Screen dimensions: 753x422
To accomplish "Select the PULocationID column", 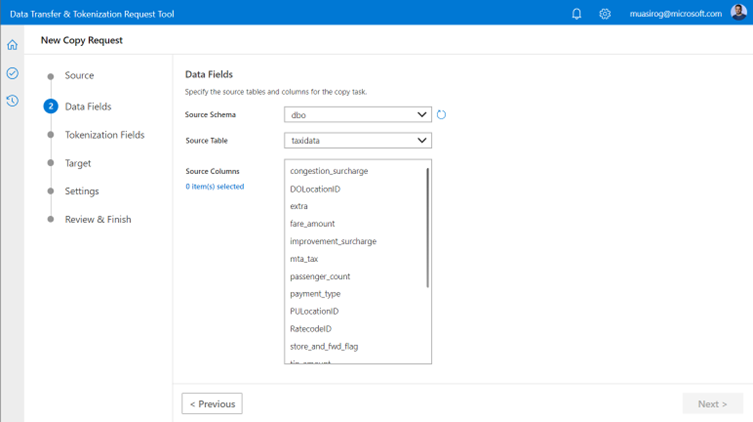I will 314,311.
